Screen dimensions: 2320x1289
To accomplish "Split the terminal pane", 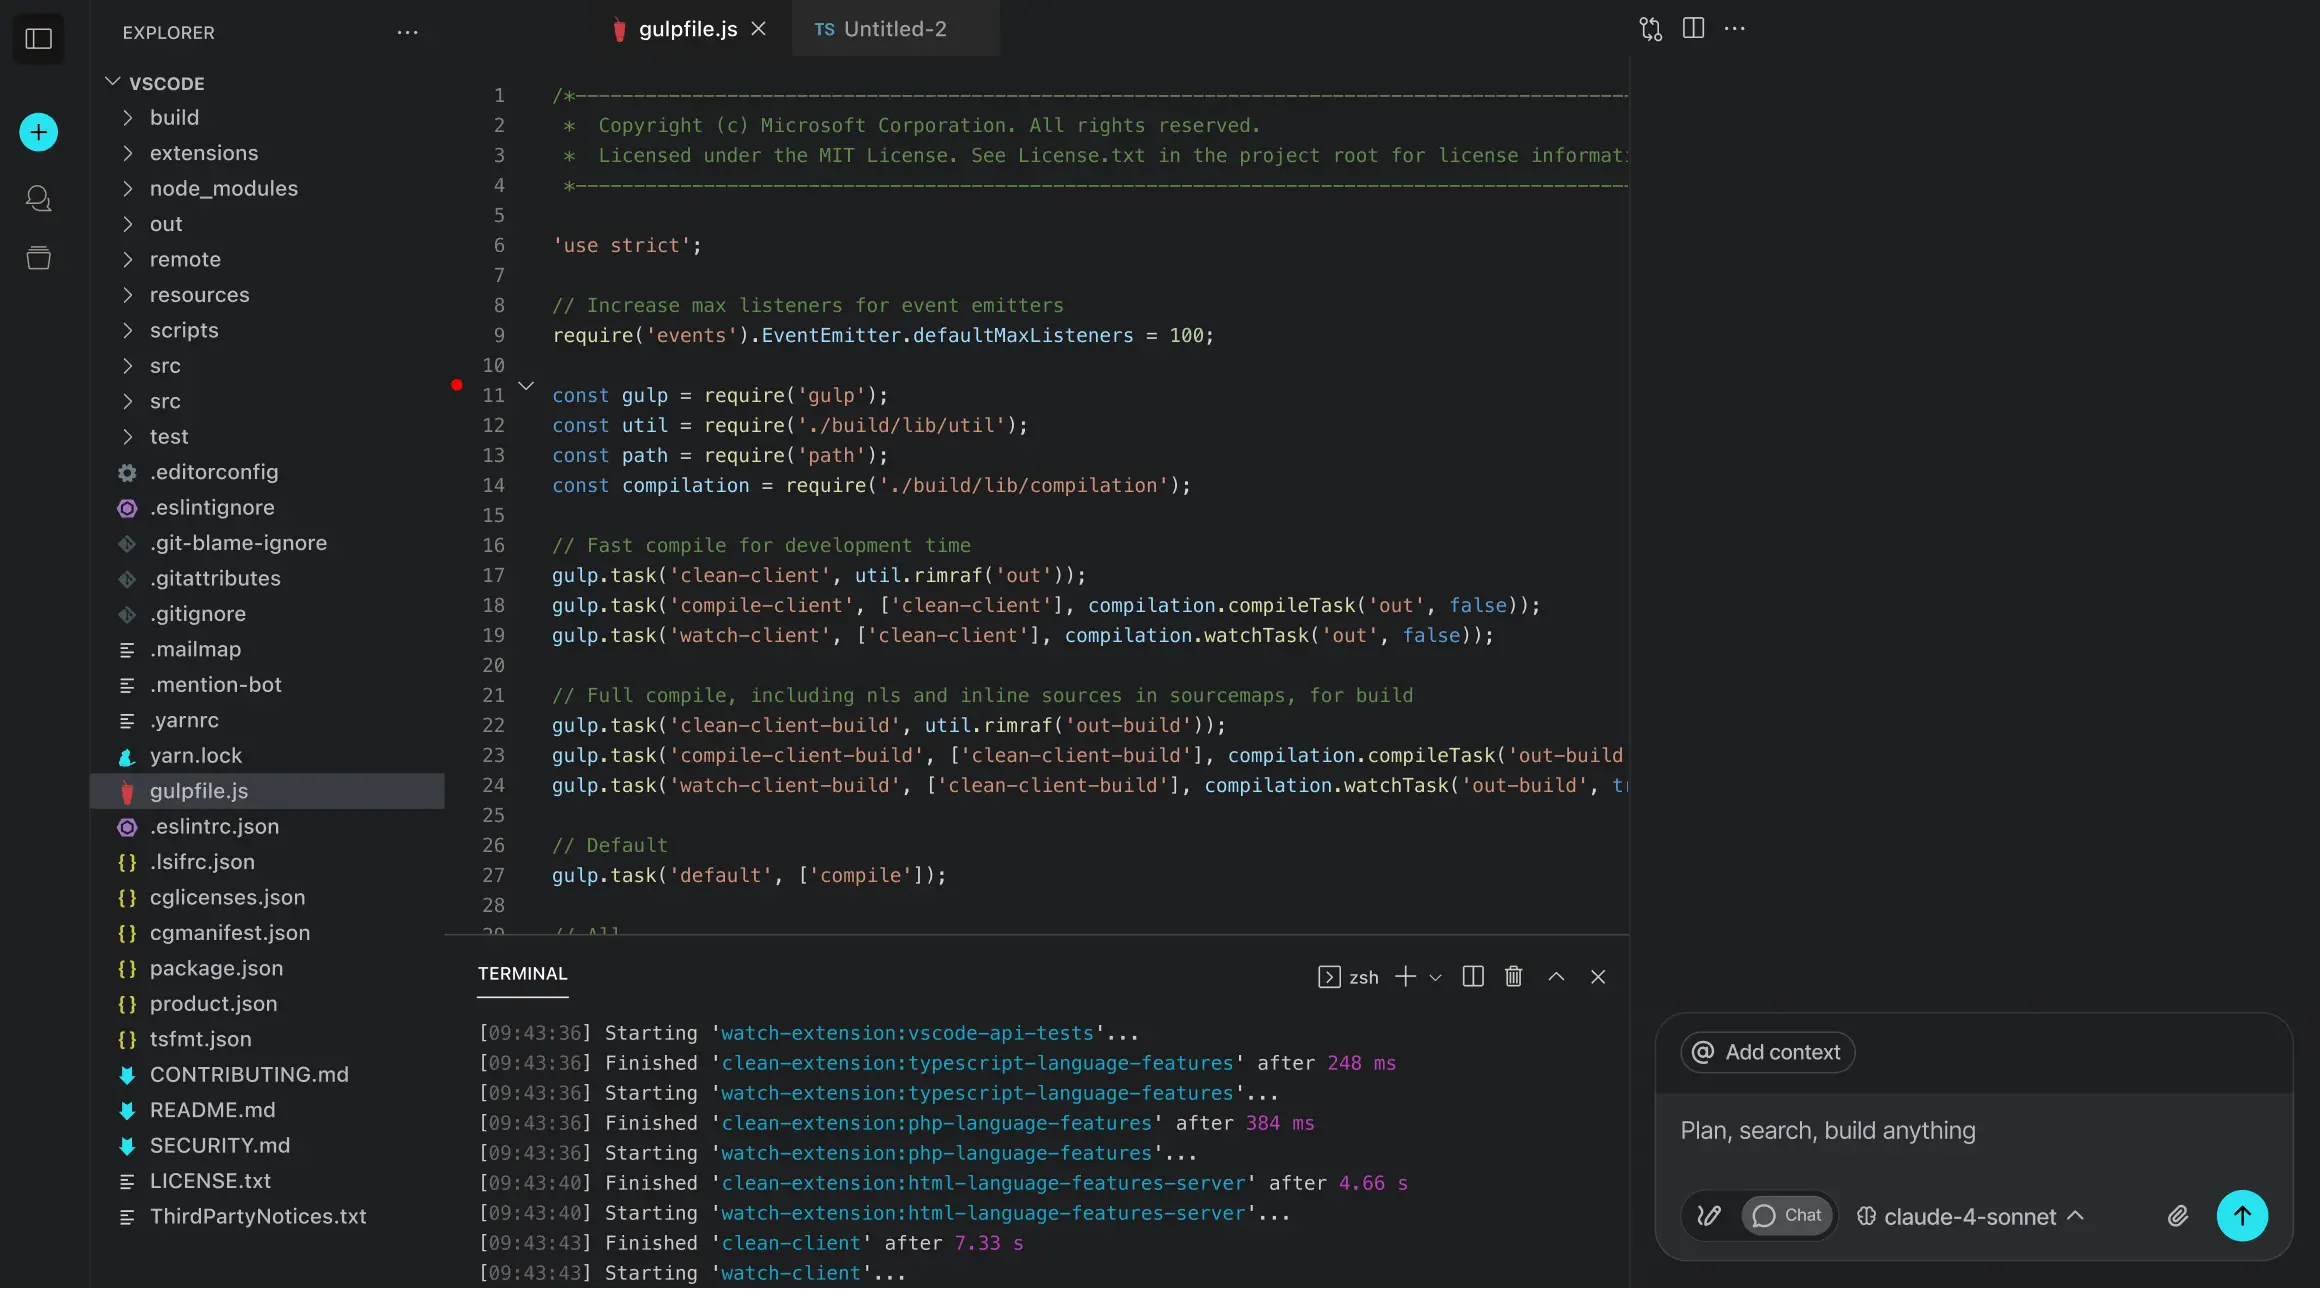I will pyautogui.click(x=1471, y=977).
